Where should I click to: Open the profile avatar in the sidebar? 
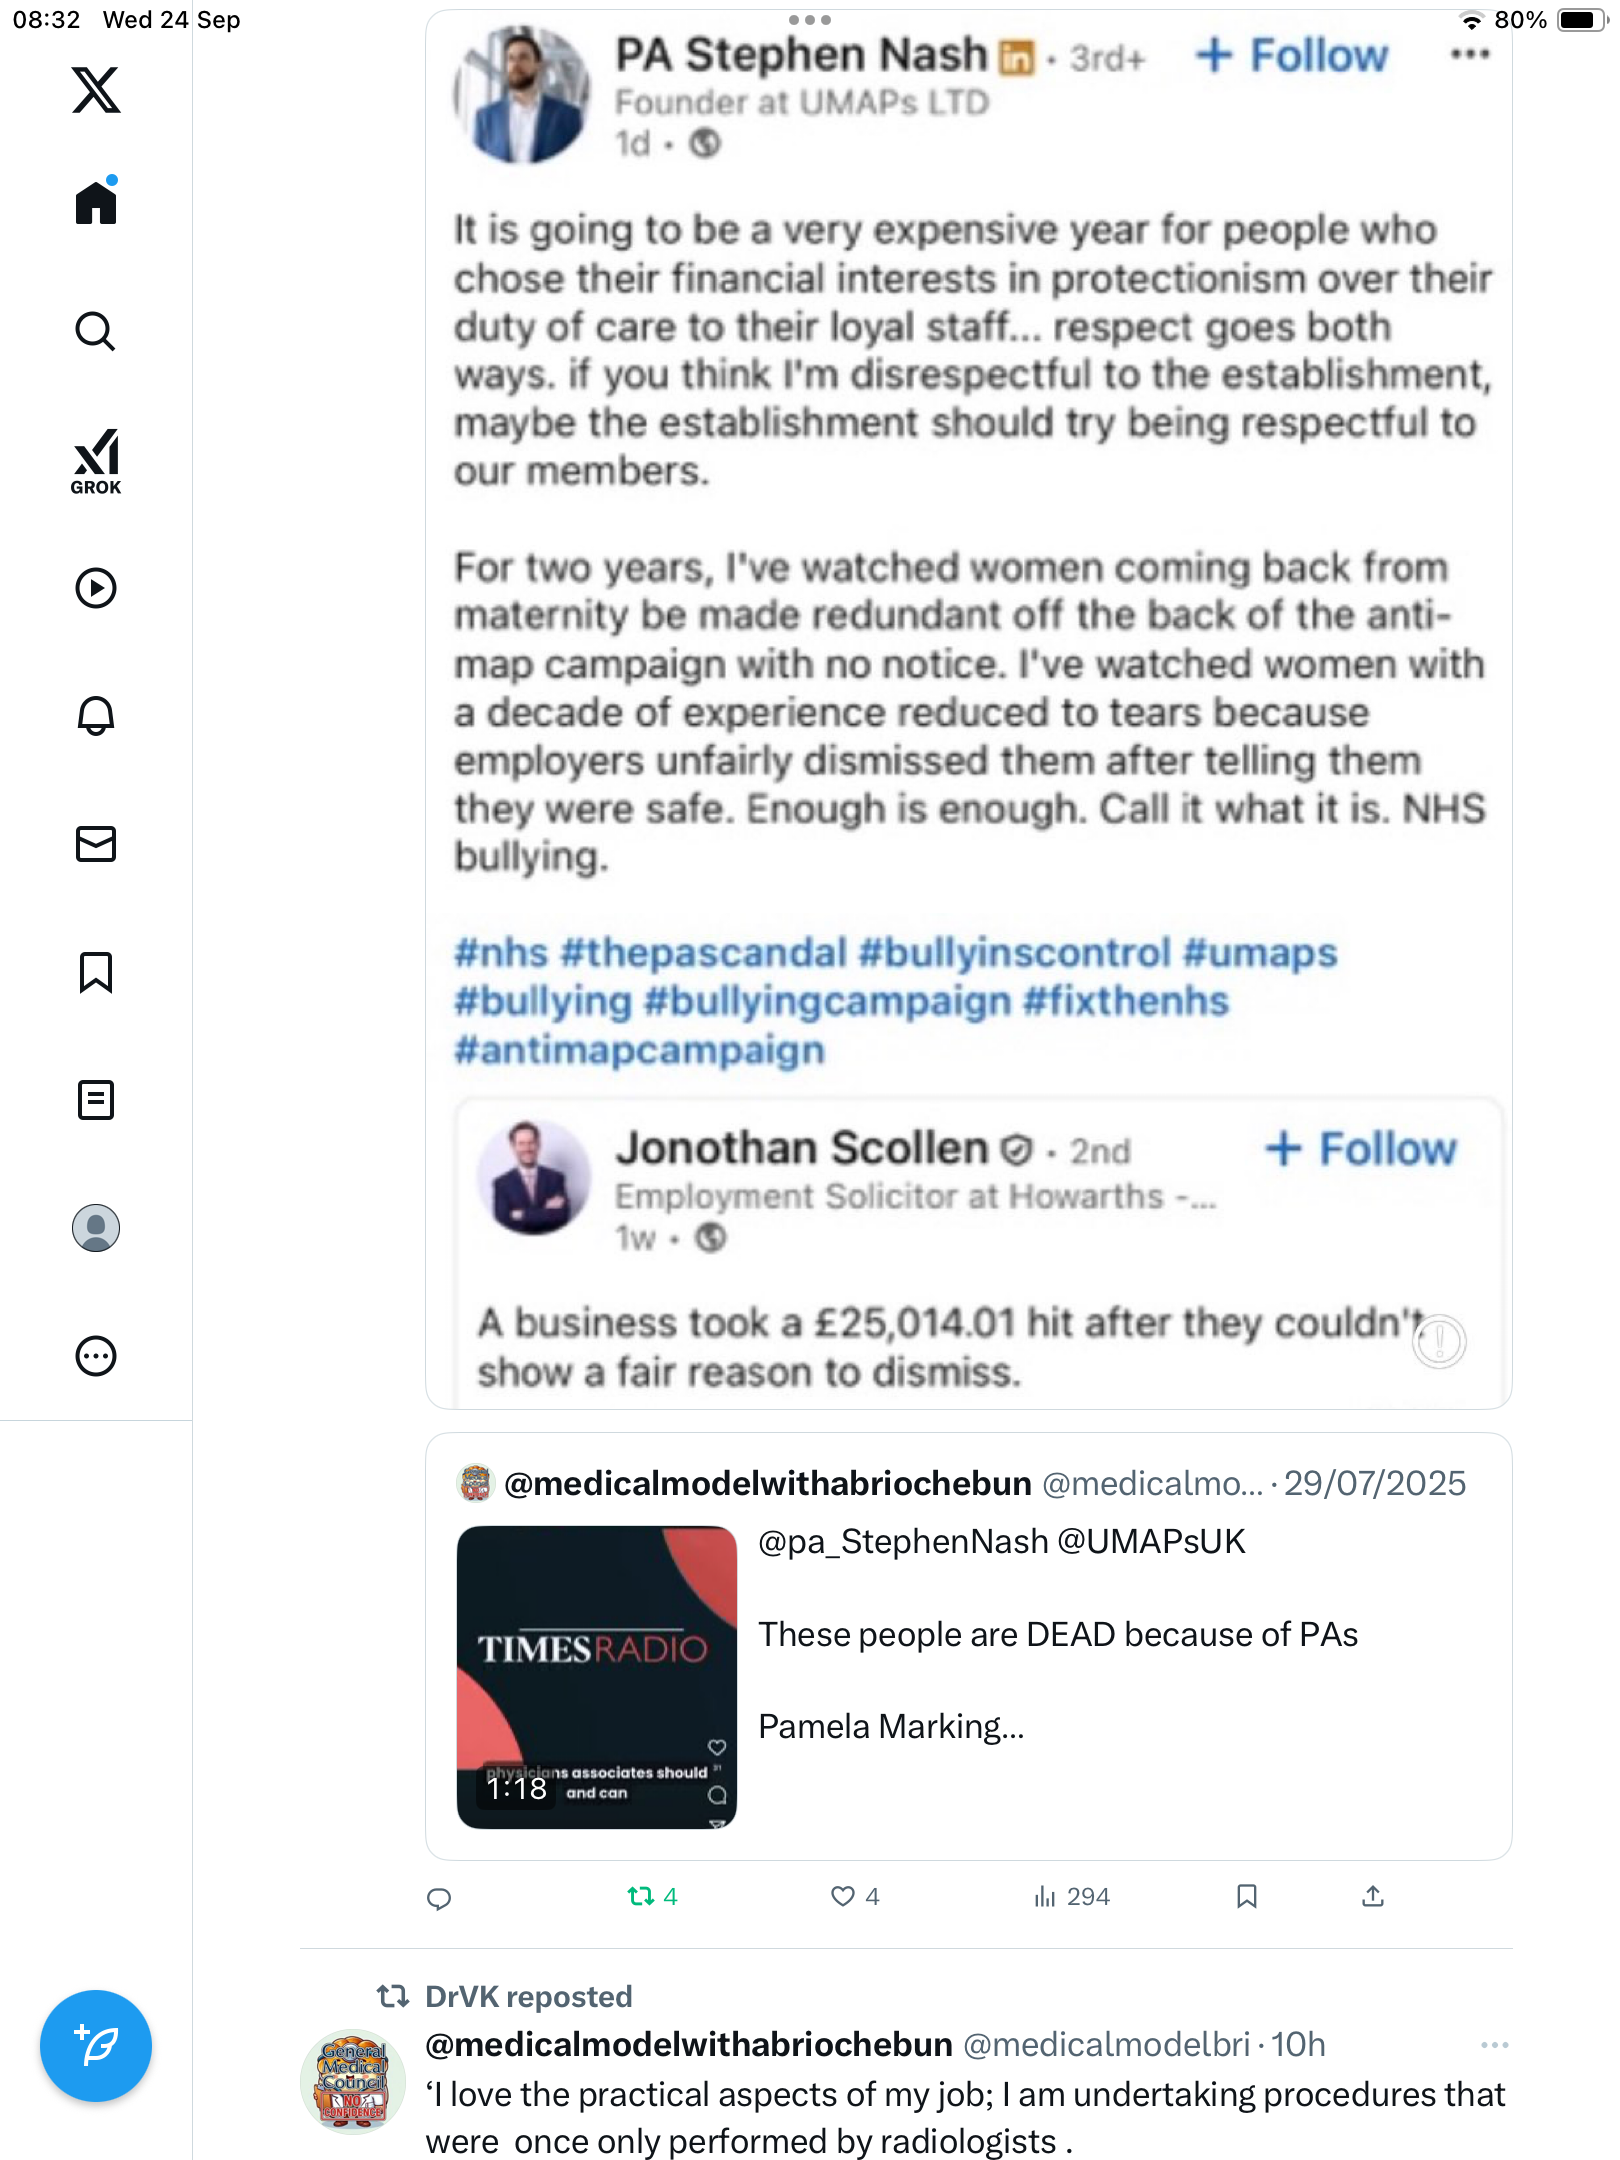[96, 1228]
